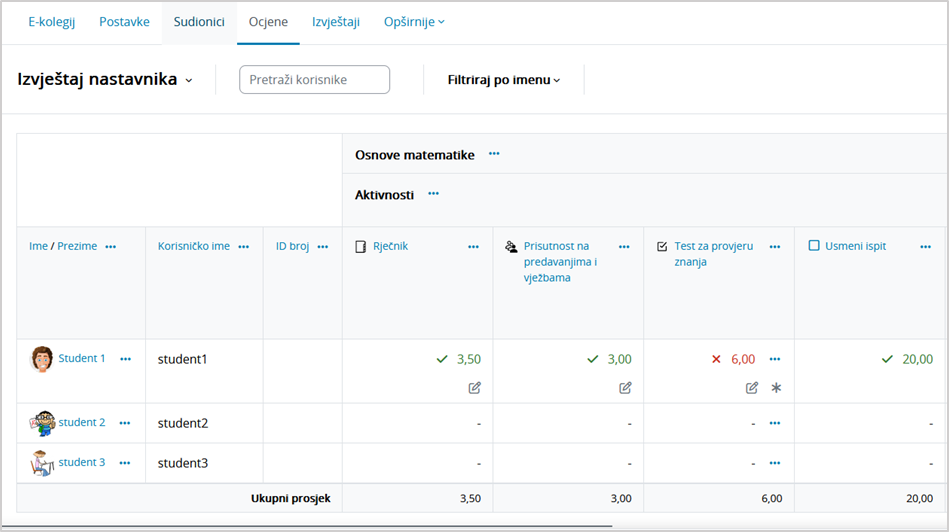Open the Filtriraj po imenu dropdown
Image resolution: width=949 pixels, height=532 pixels.
504,80
